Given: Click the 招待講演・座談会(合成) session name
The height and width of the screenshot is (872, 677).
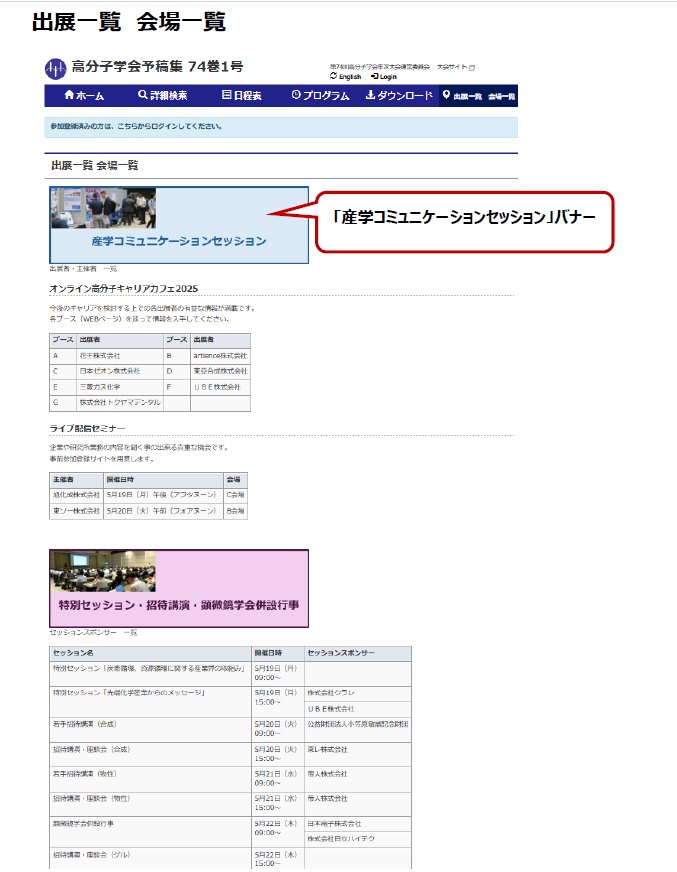Looking at the screenshot, I should coord(91,750).
